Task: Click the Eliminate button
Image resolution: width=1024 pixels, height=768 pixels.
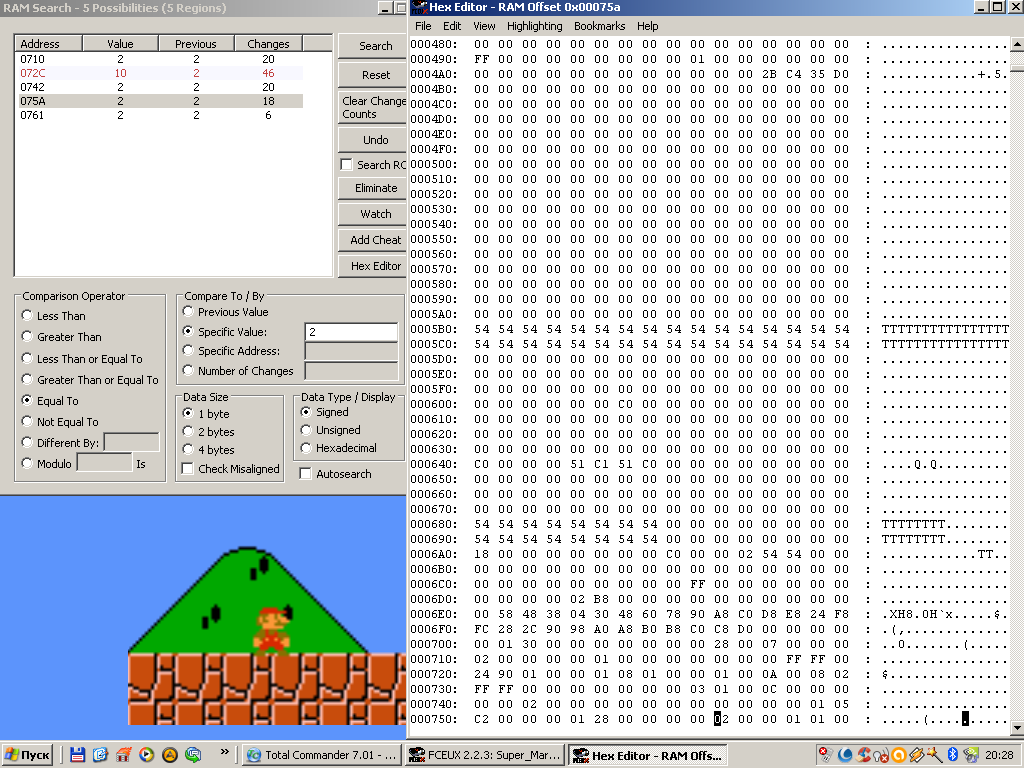Action: [373, 188]
